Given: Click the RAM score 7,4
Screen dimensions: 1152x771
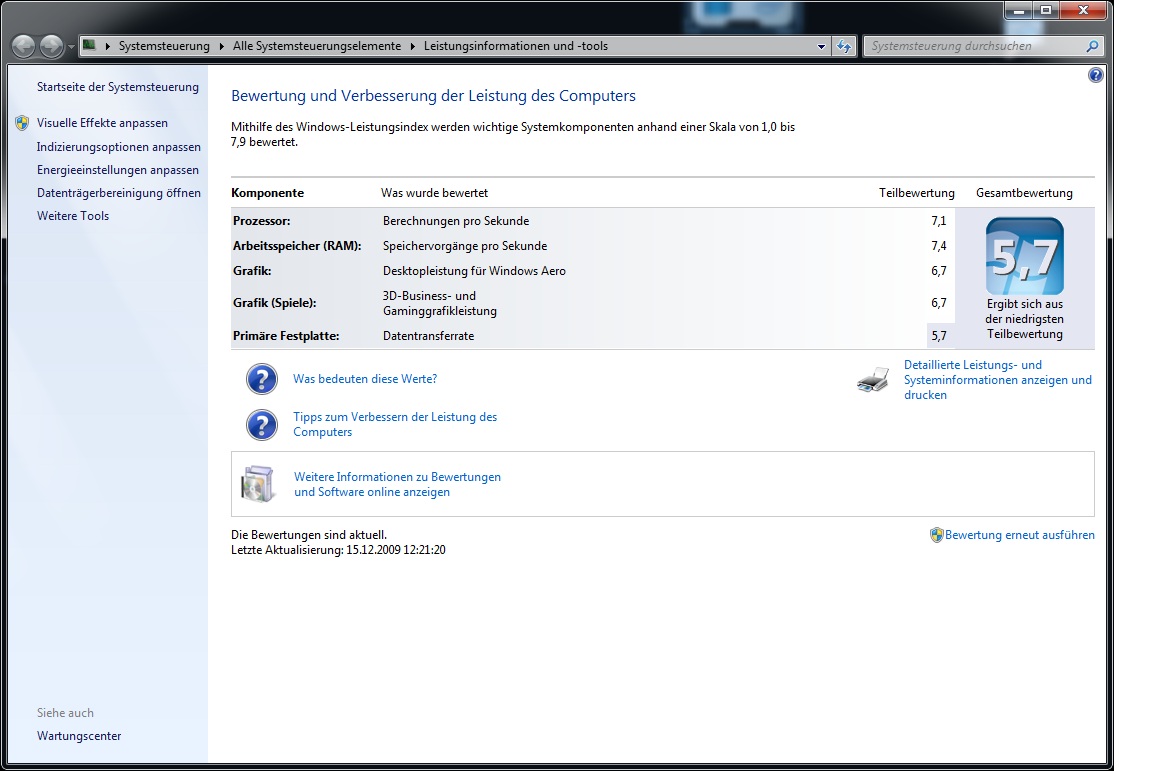Looking at the screenshot, I should point(938,245).
